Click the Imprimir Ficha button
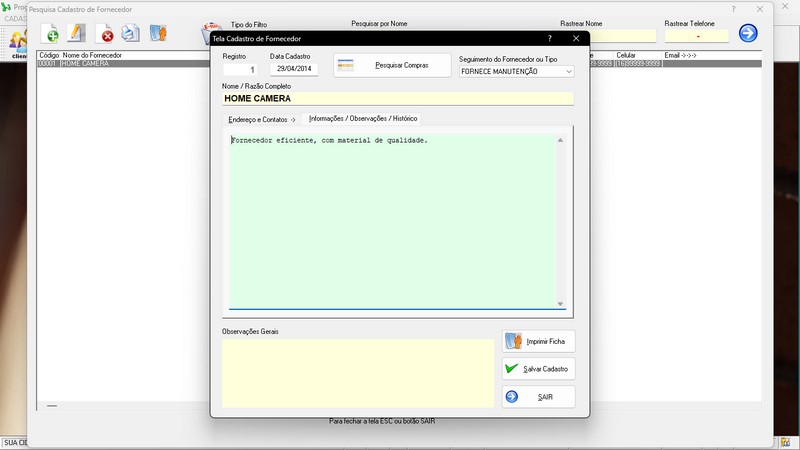This screenshot has width=800, height=450. coord(539,341)
